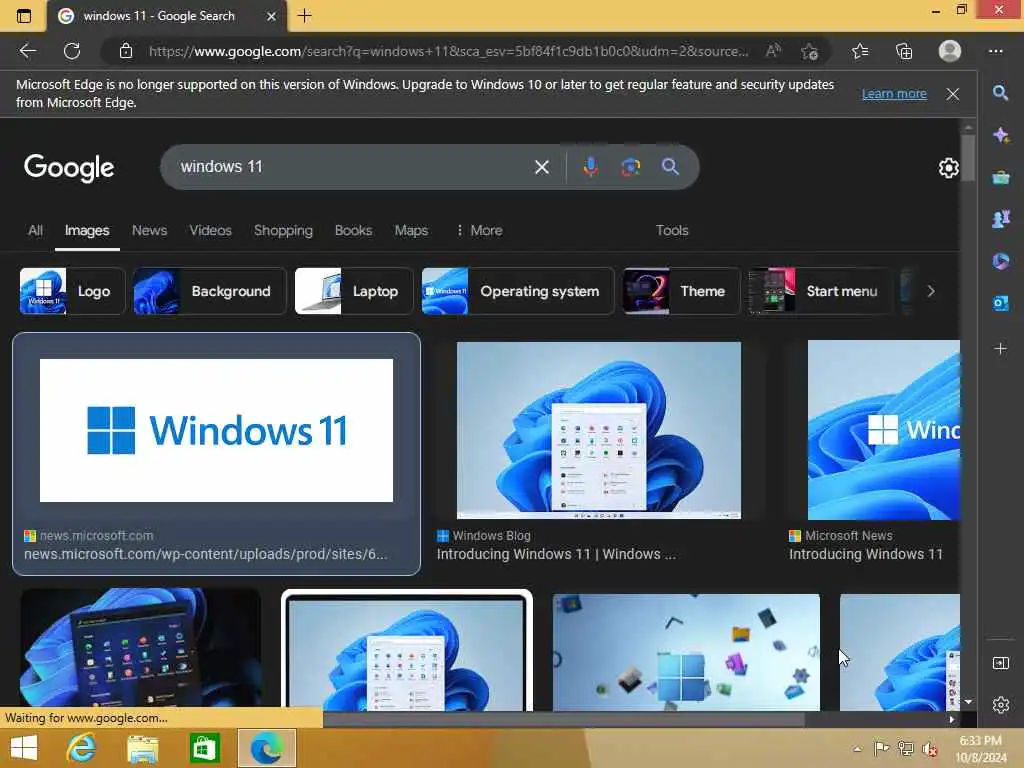This screenshot has height=768, width=1024.
Task: Customize sidebar with plus icon
Action: pos(1000,349)
